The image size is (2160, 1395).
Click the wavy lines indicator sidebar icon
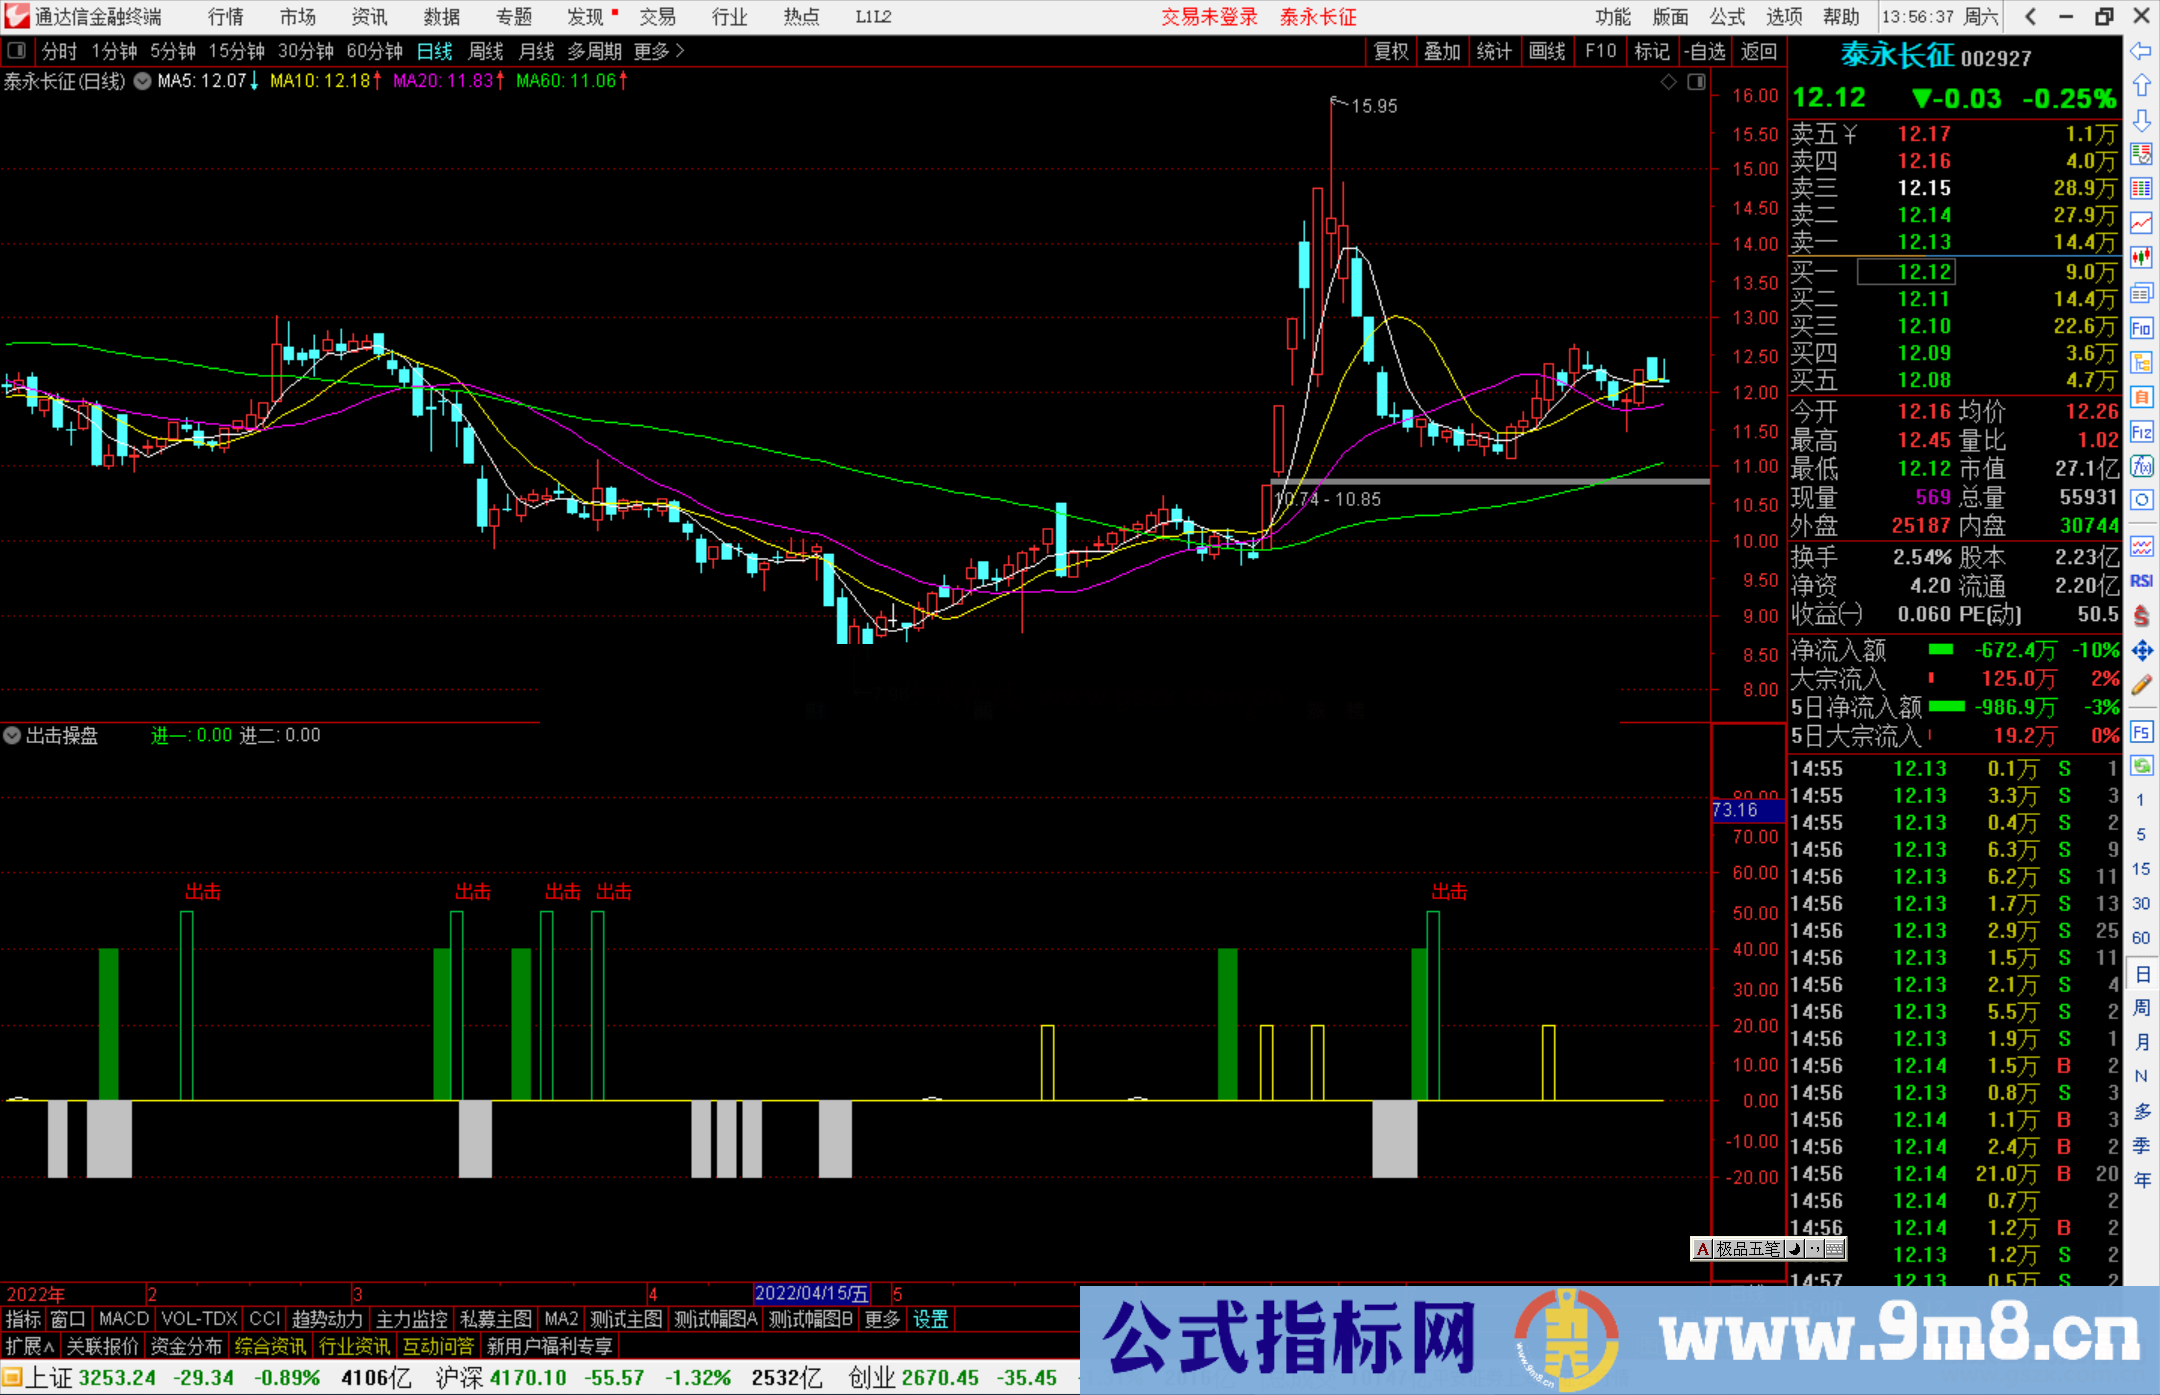coord(2141,546)
